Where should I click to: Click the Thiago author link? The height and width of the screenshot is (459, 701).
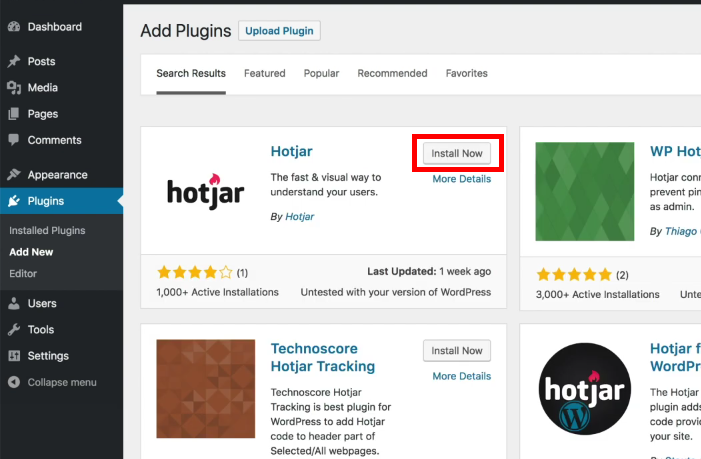(683, 231)
